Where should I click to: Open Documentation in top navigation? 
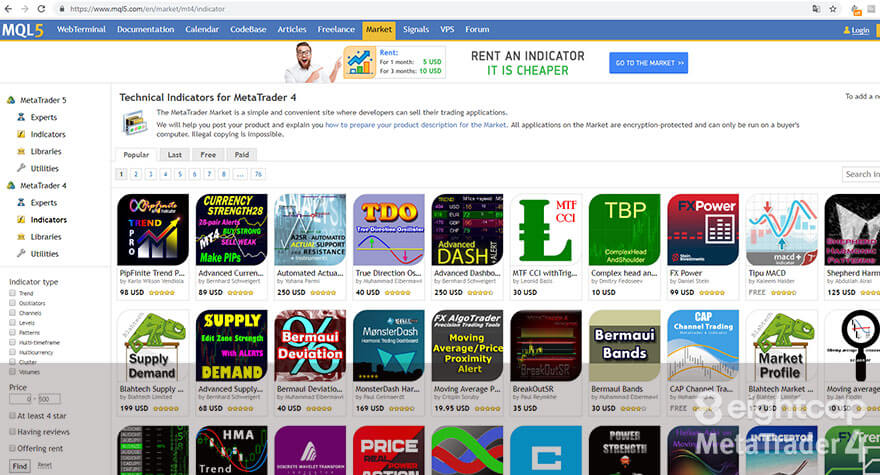pyautogui.click(x=145, y=29)
